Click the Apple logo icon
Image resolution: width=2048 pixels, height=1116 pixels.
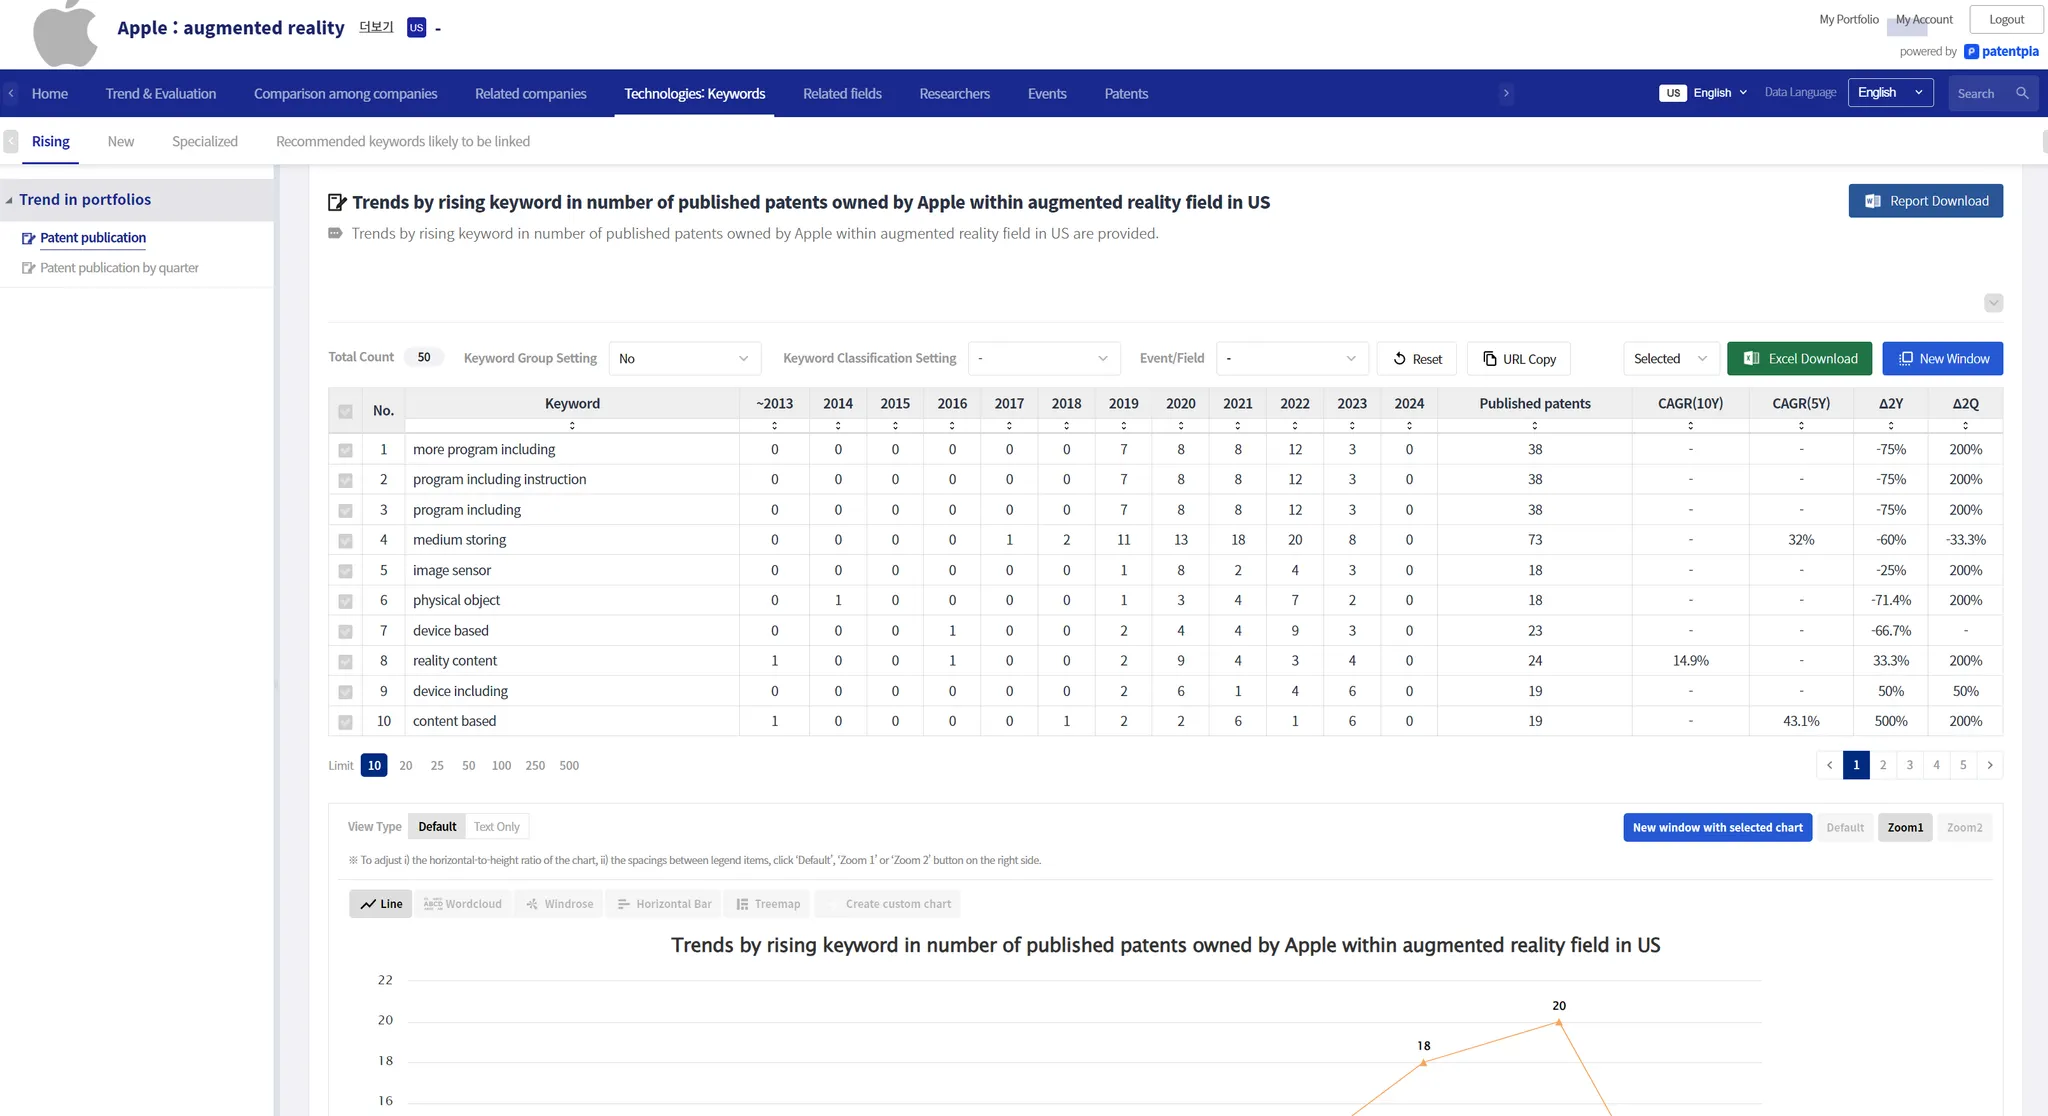(x=65, y=33)
